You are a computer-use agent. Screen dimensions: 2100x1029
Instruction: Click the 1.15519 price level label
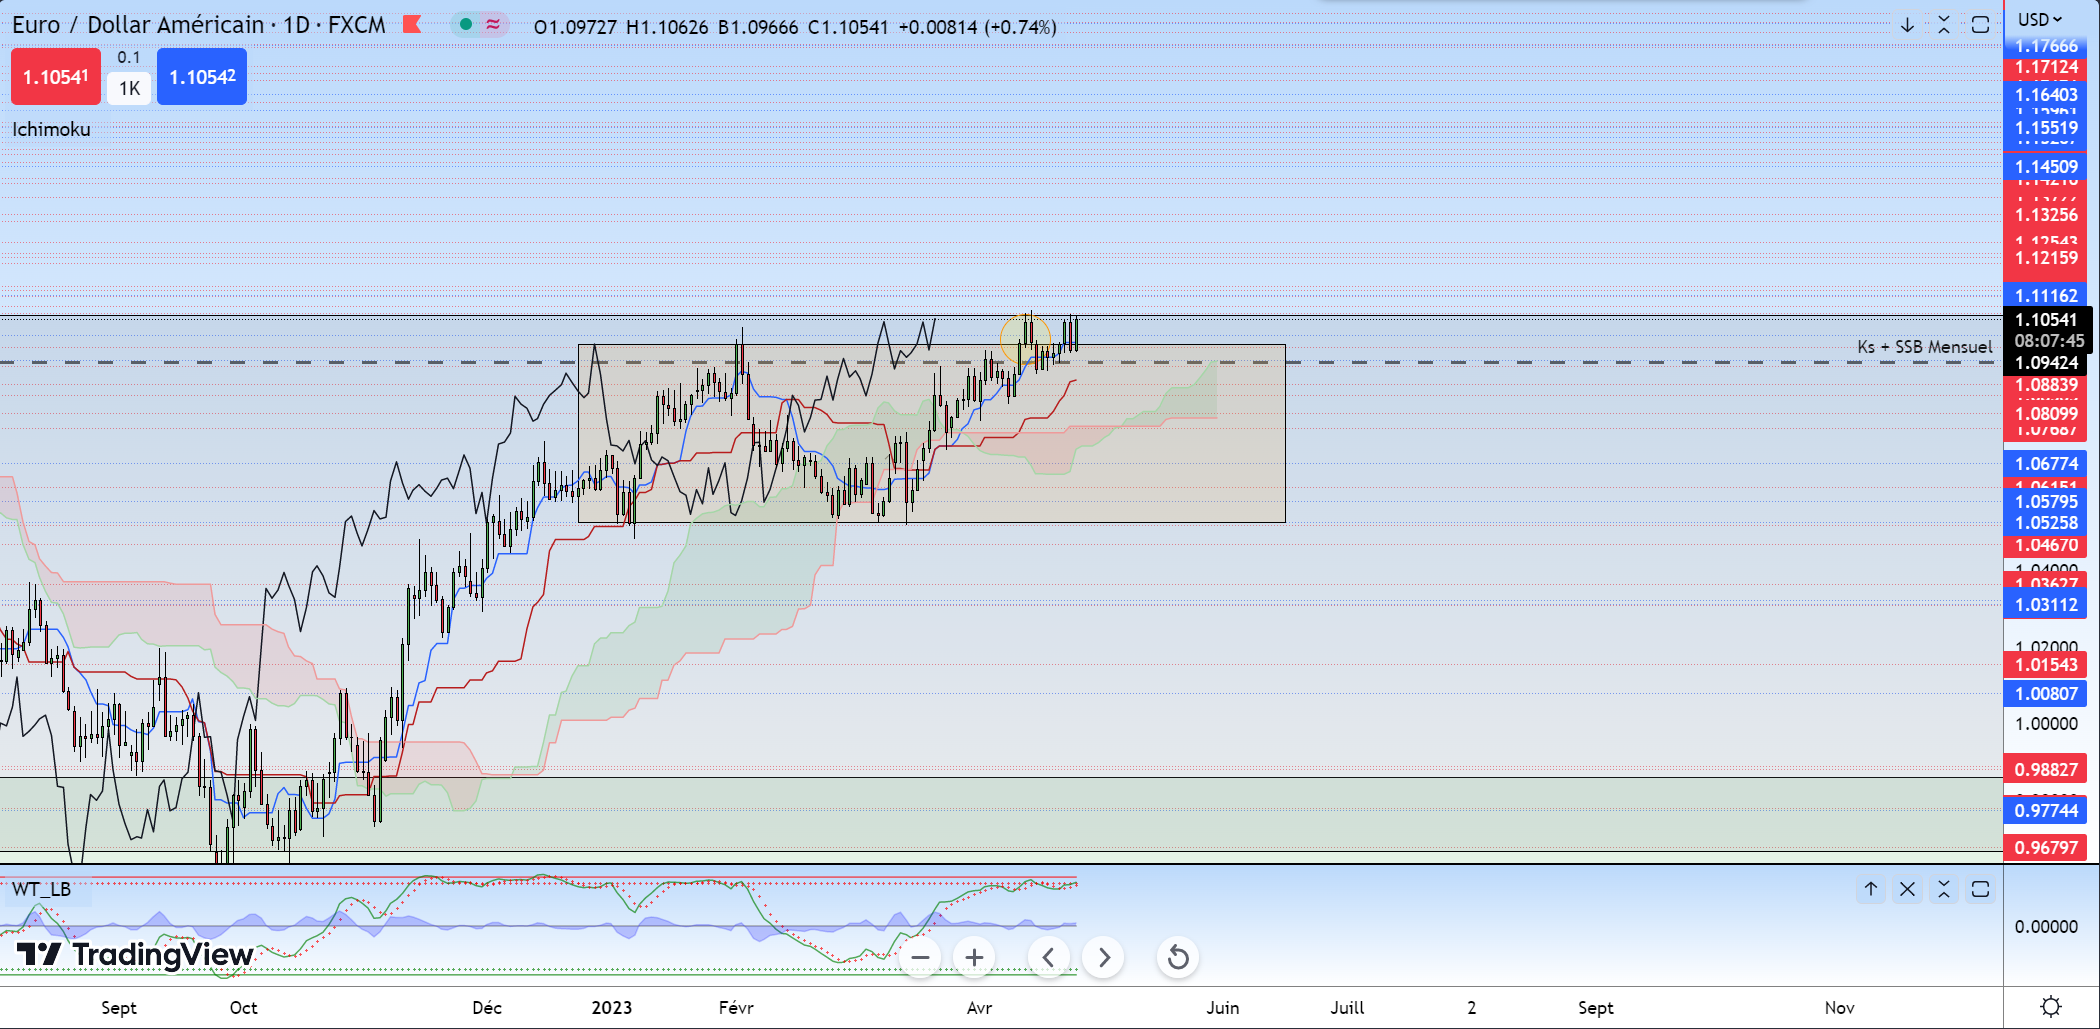tap(2046, 128)
